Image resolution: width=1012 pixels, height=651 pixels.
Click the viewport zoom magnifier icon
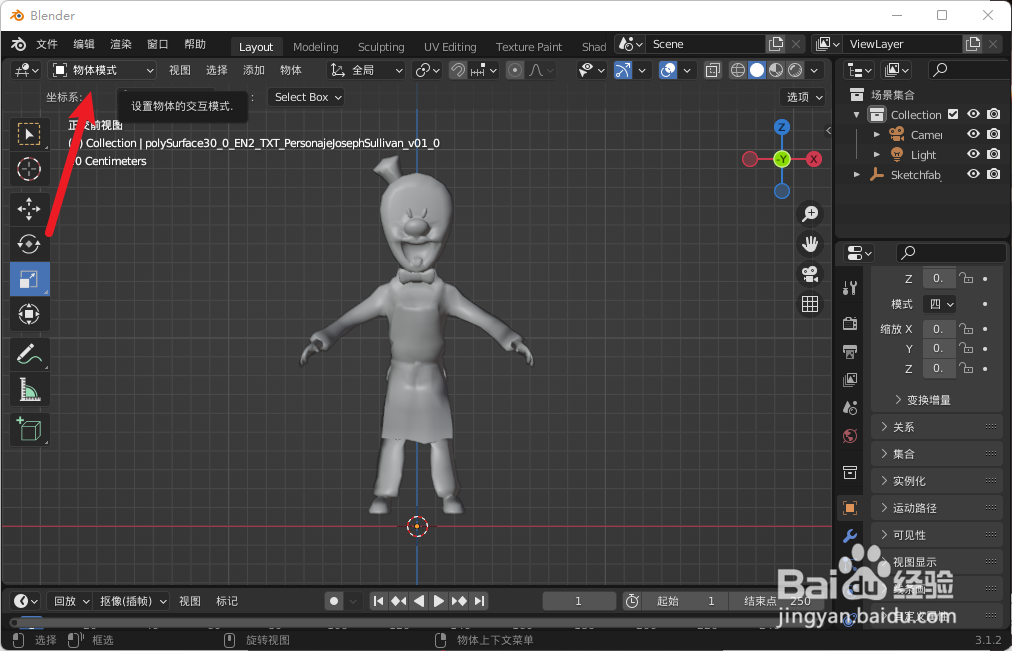coord(810,214)
